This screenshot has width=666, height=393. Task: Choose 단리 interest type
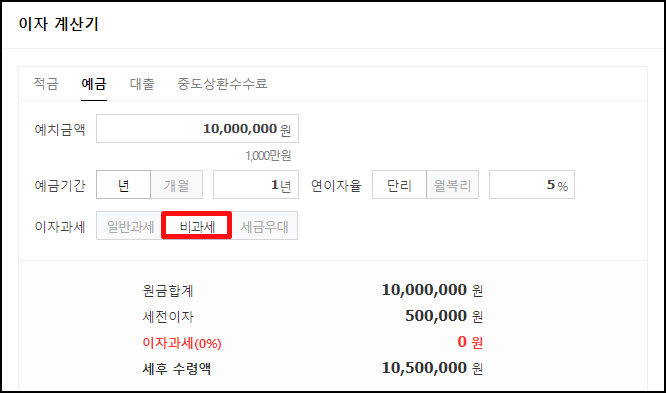[399, 185]
